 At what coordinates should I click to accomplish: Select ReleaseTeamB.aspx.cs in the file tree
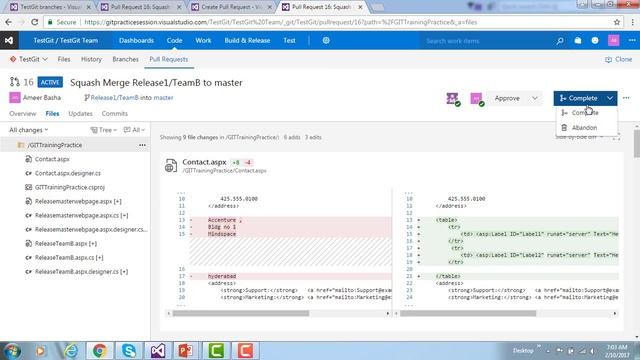coord(69,258)
